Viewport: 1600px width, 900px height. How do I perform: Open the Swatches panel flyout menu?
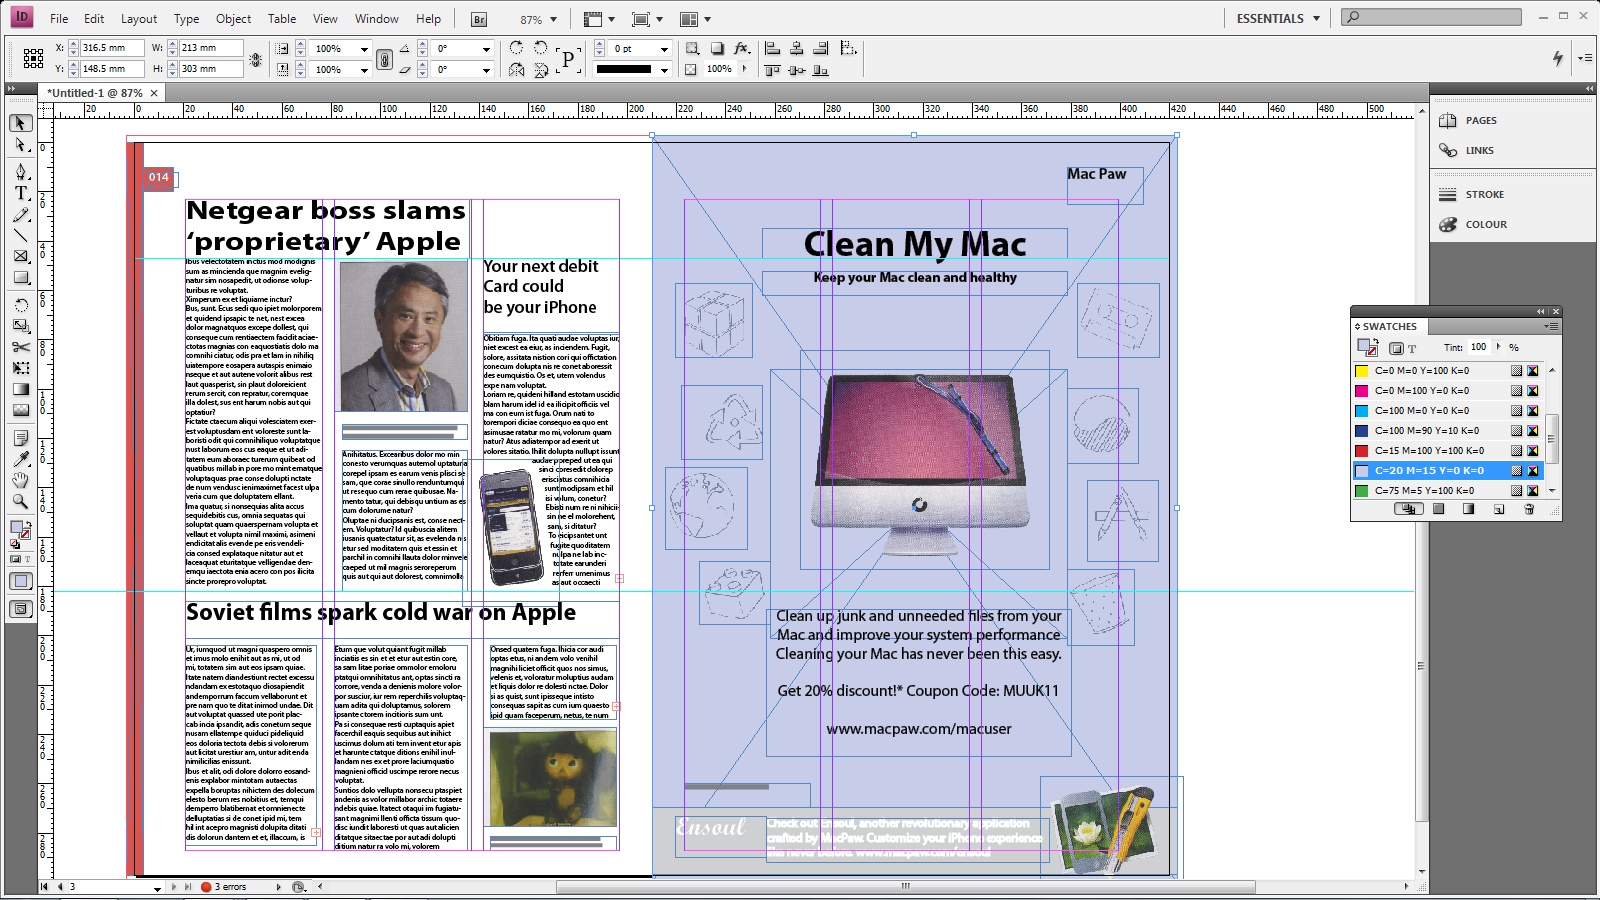click(1552, 327)
